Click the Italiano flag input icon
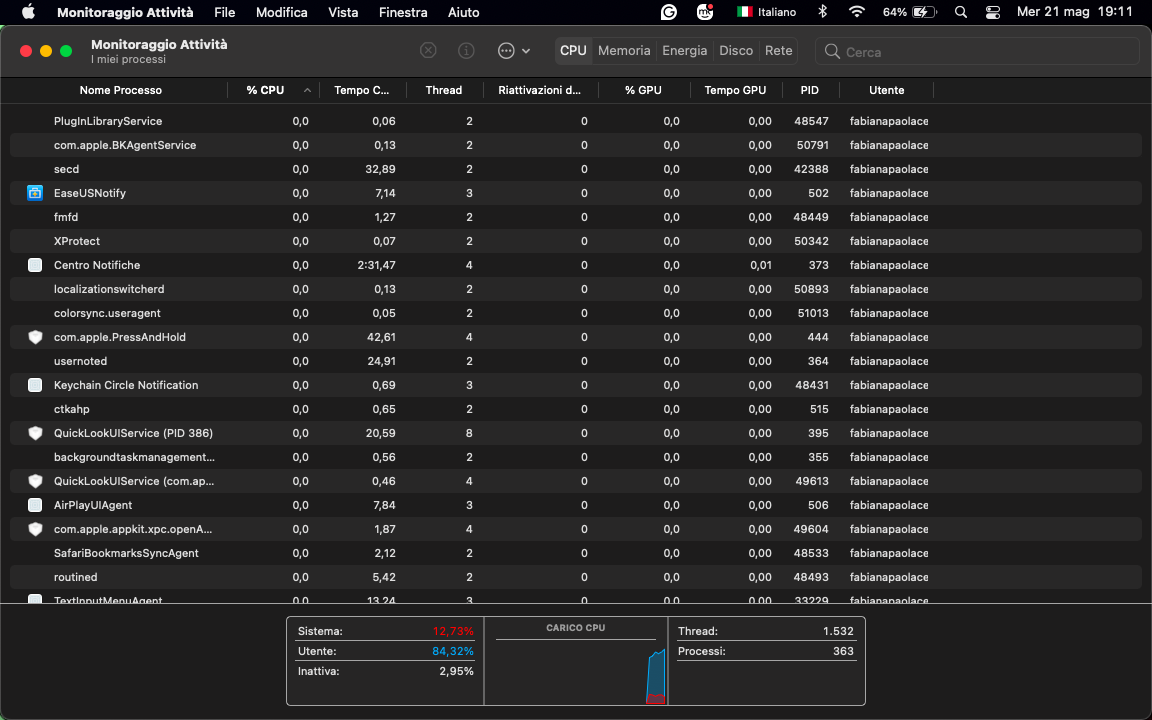1152x720 pixels. [x=744, y=12]
